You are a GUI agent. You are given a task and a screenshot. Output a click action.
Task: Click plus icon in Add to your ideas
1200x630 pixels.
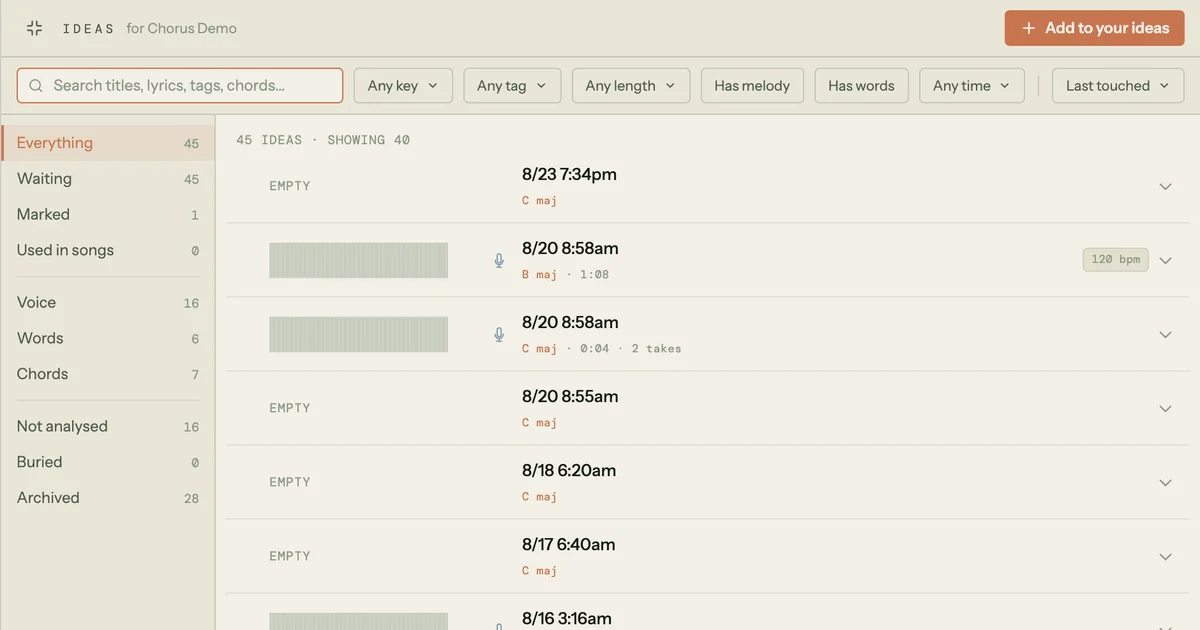pyautogui.click(x=1028, y=28)
